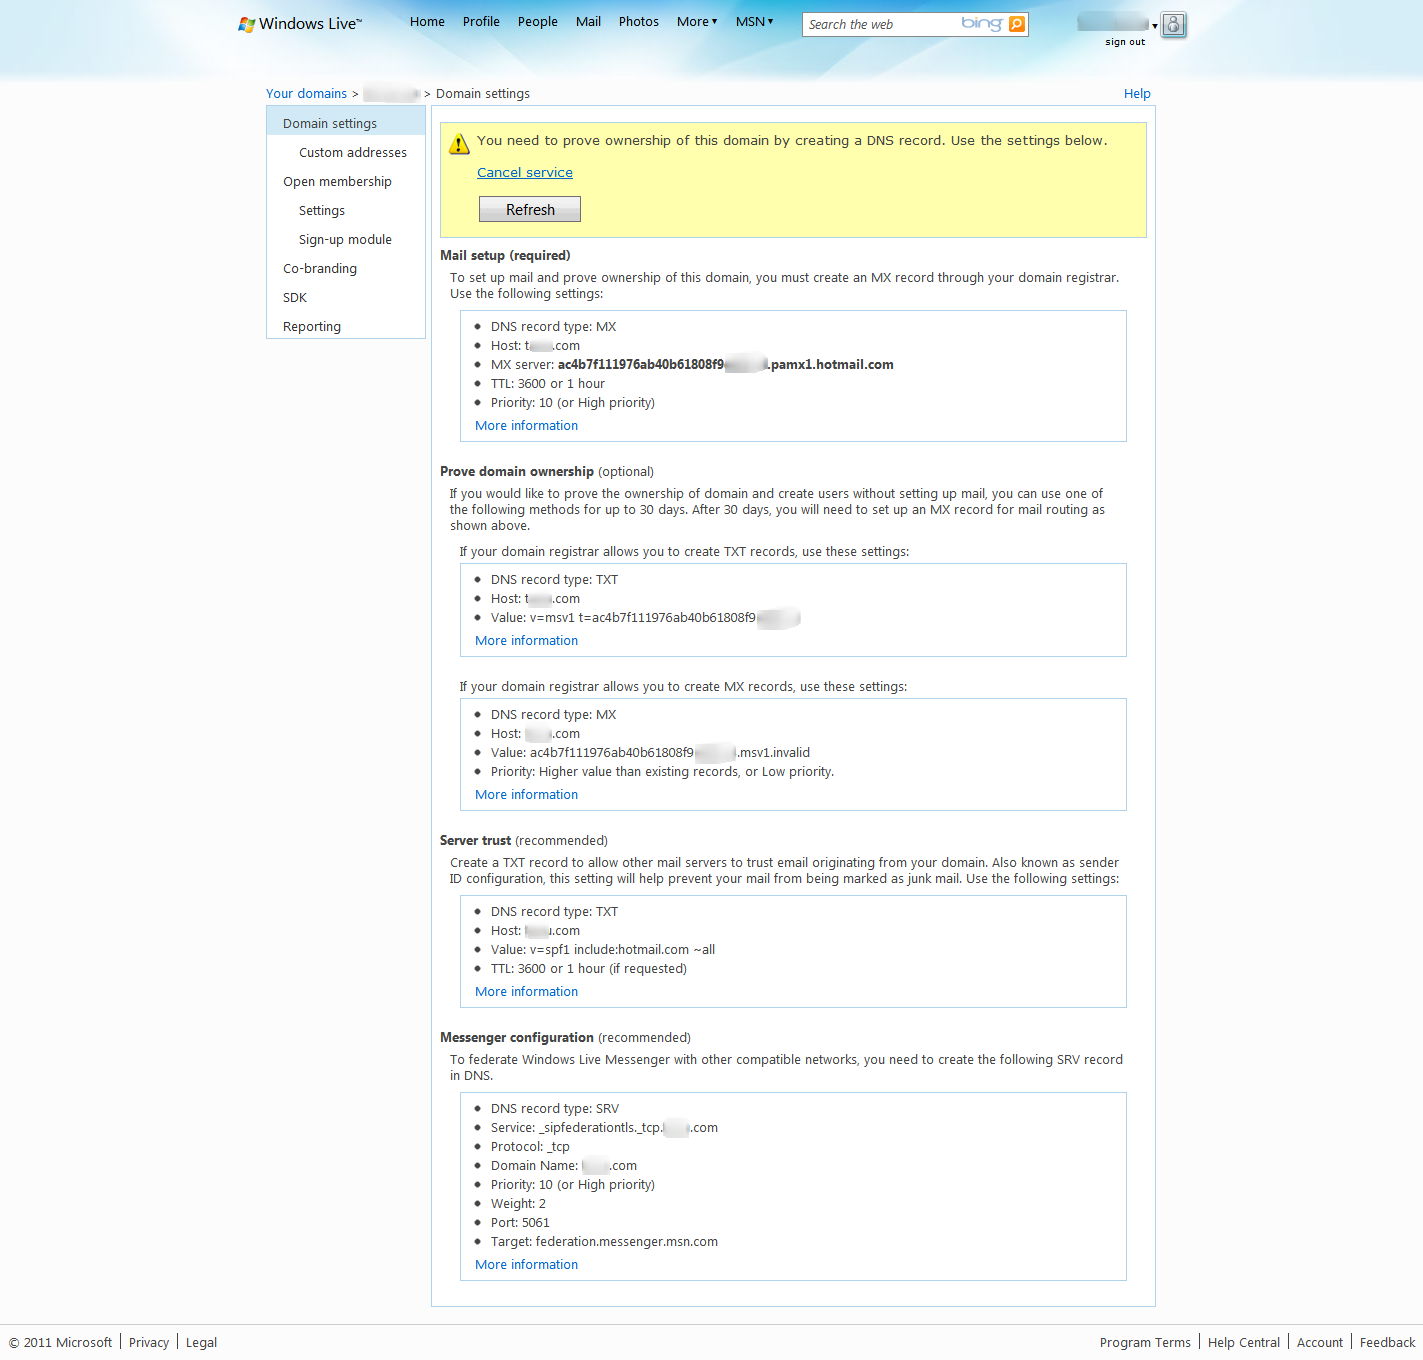Click the msv1.invalid MX value text
The image size is (1423, 1360).
pos(670,752)
